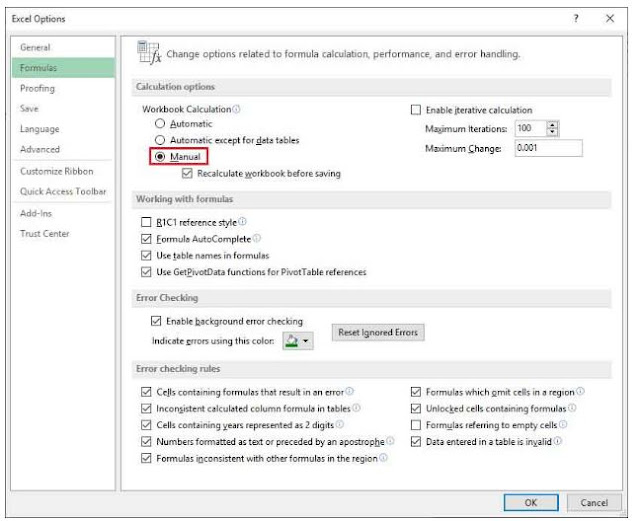
Task: Click info icon for unlocked cells rule
Action: point(572,407)
